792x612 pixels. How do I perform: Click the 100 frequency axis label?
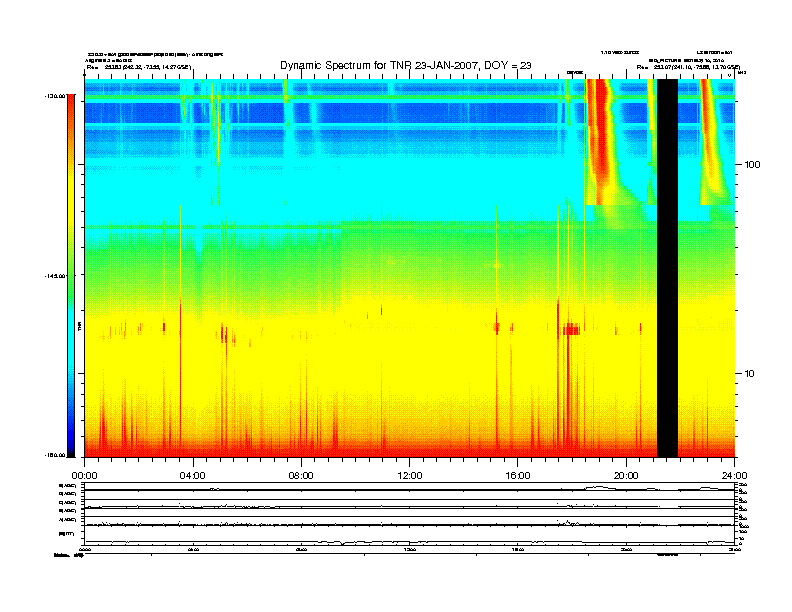click(x=752, y=165)
